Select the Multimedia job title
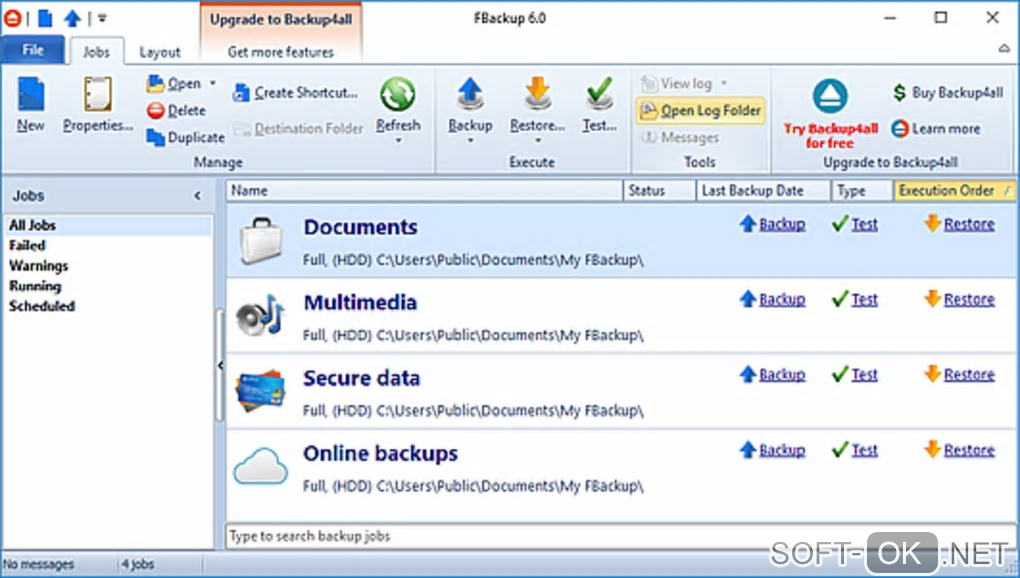 (x=360, y=303)
